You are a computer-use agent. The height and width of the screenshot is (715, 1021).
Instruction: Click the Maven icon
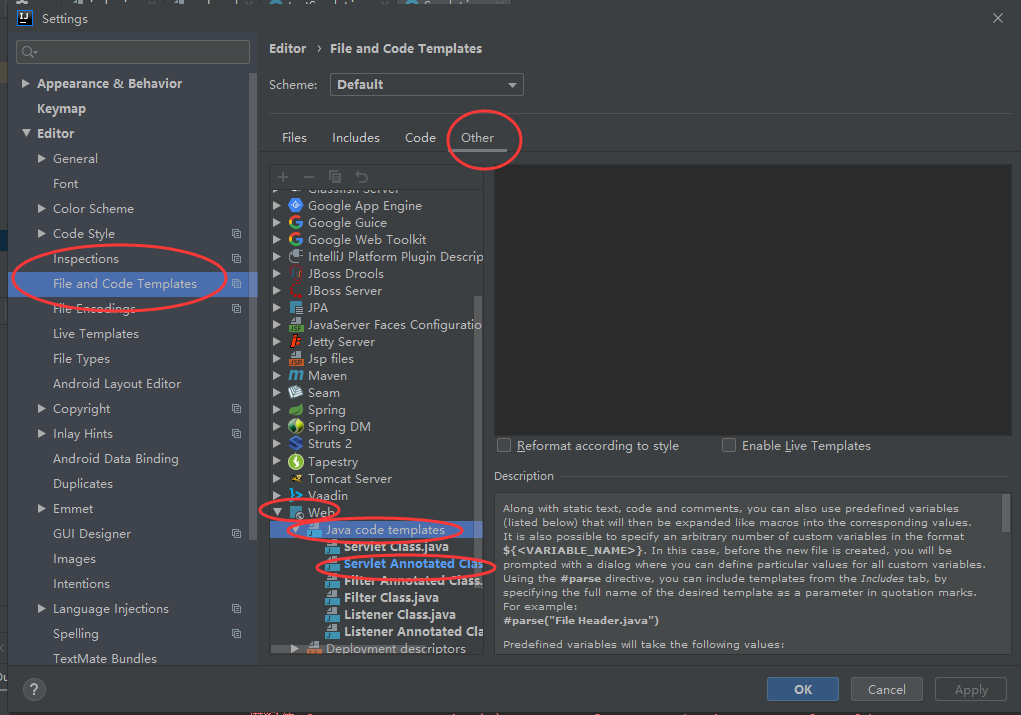coord(296,375)
